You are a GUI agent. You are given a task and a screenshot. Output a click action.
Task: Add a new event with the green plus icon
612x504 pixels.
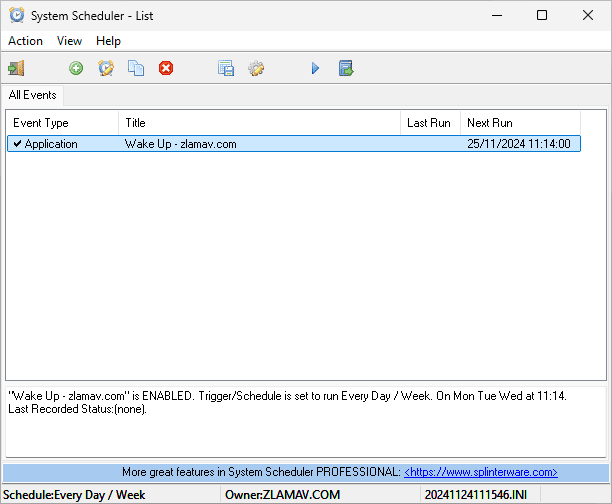click(x=76, y=68)
